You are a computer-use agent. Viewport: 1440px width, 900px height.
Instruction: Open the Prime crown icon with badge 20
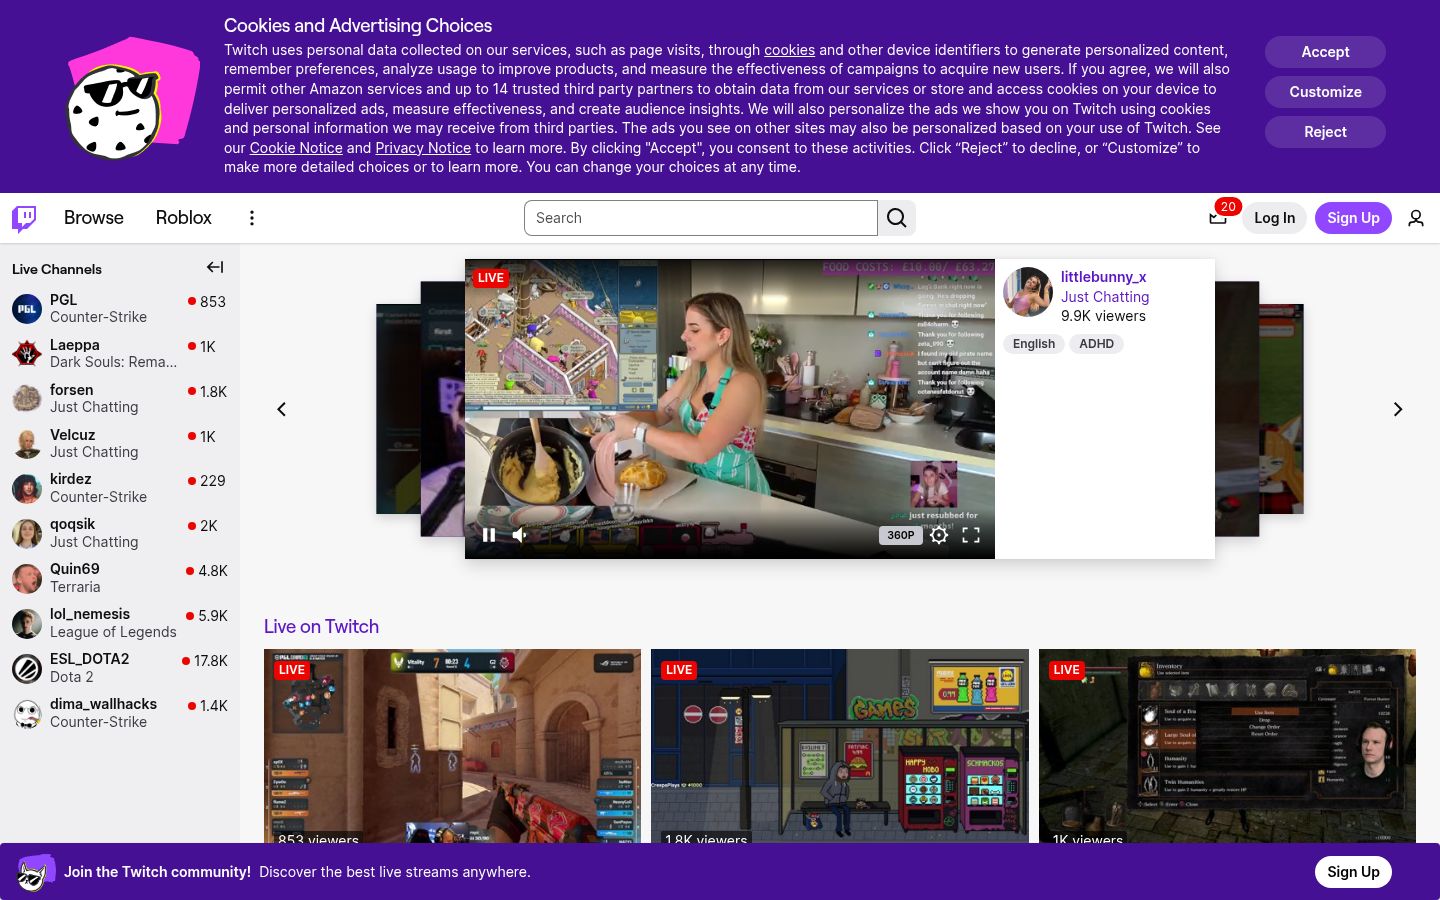point(1218,218)
